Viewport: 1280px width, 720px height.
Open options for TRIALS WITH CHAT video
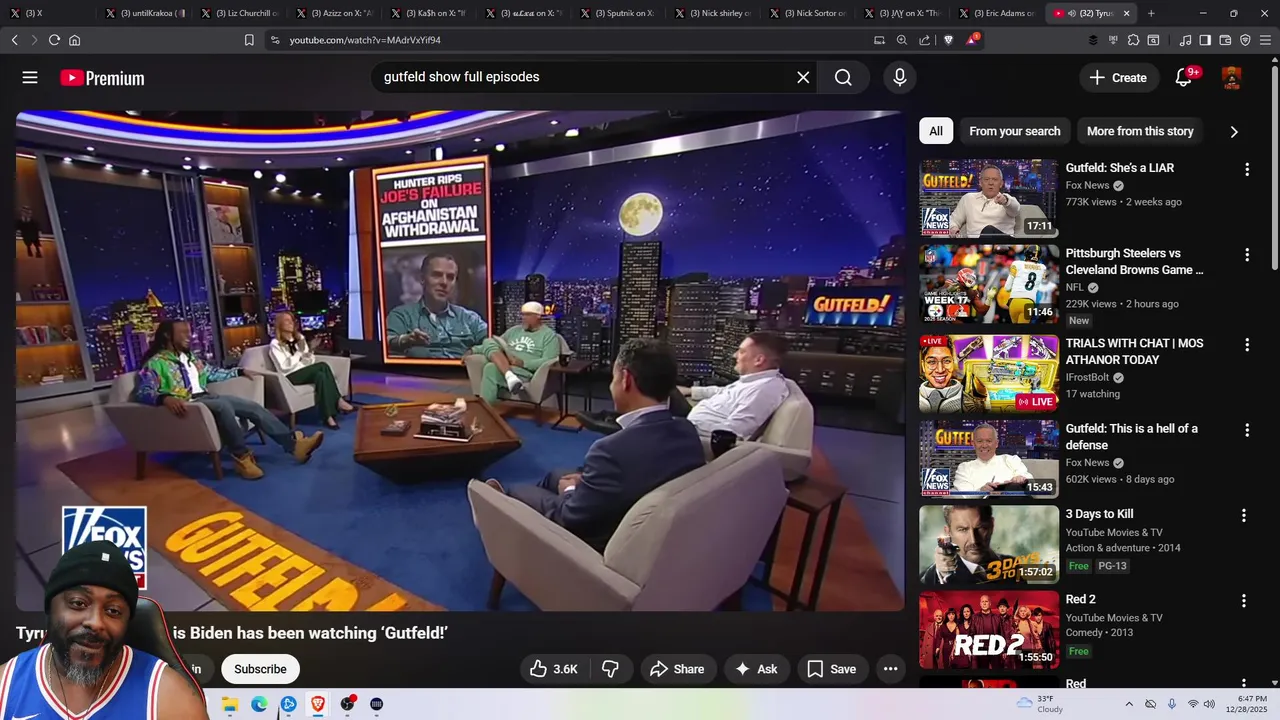1246,345
